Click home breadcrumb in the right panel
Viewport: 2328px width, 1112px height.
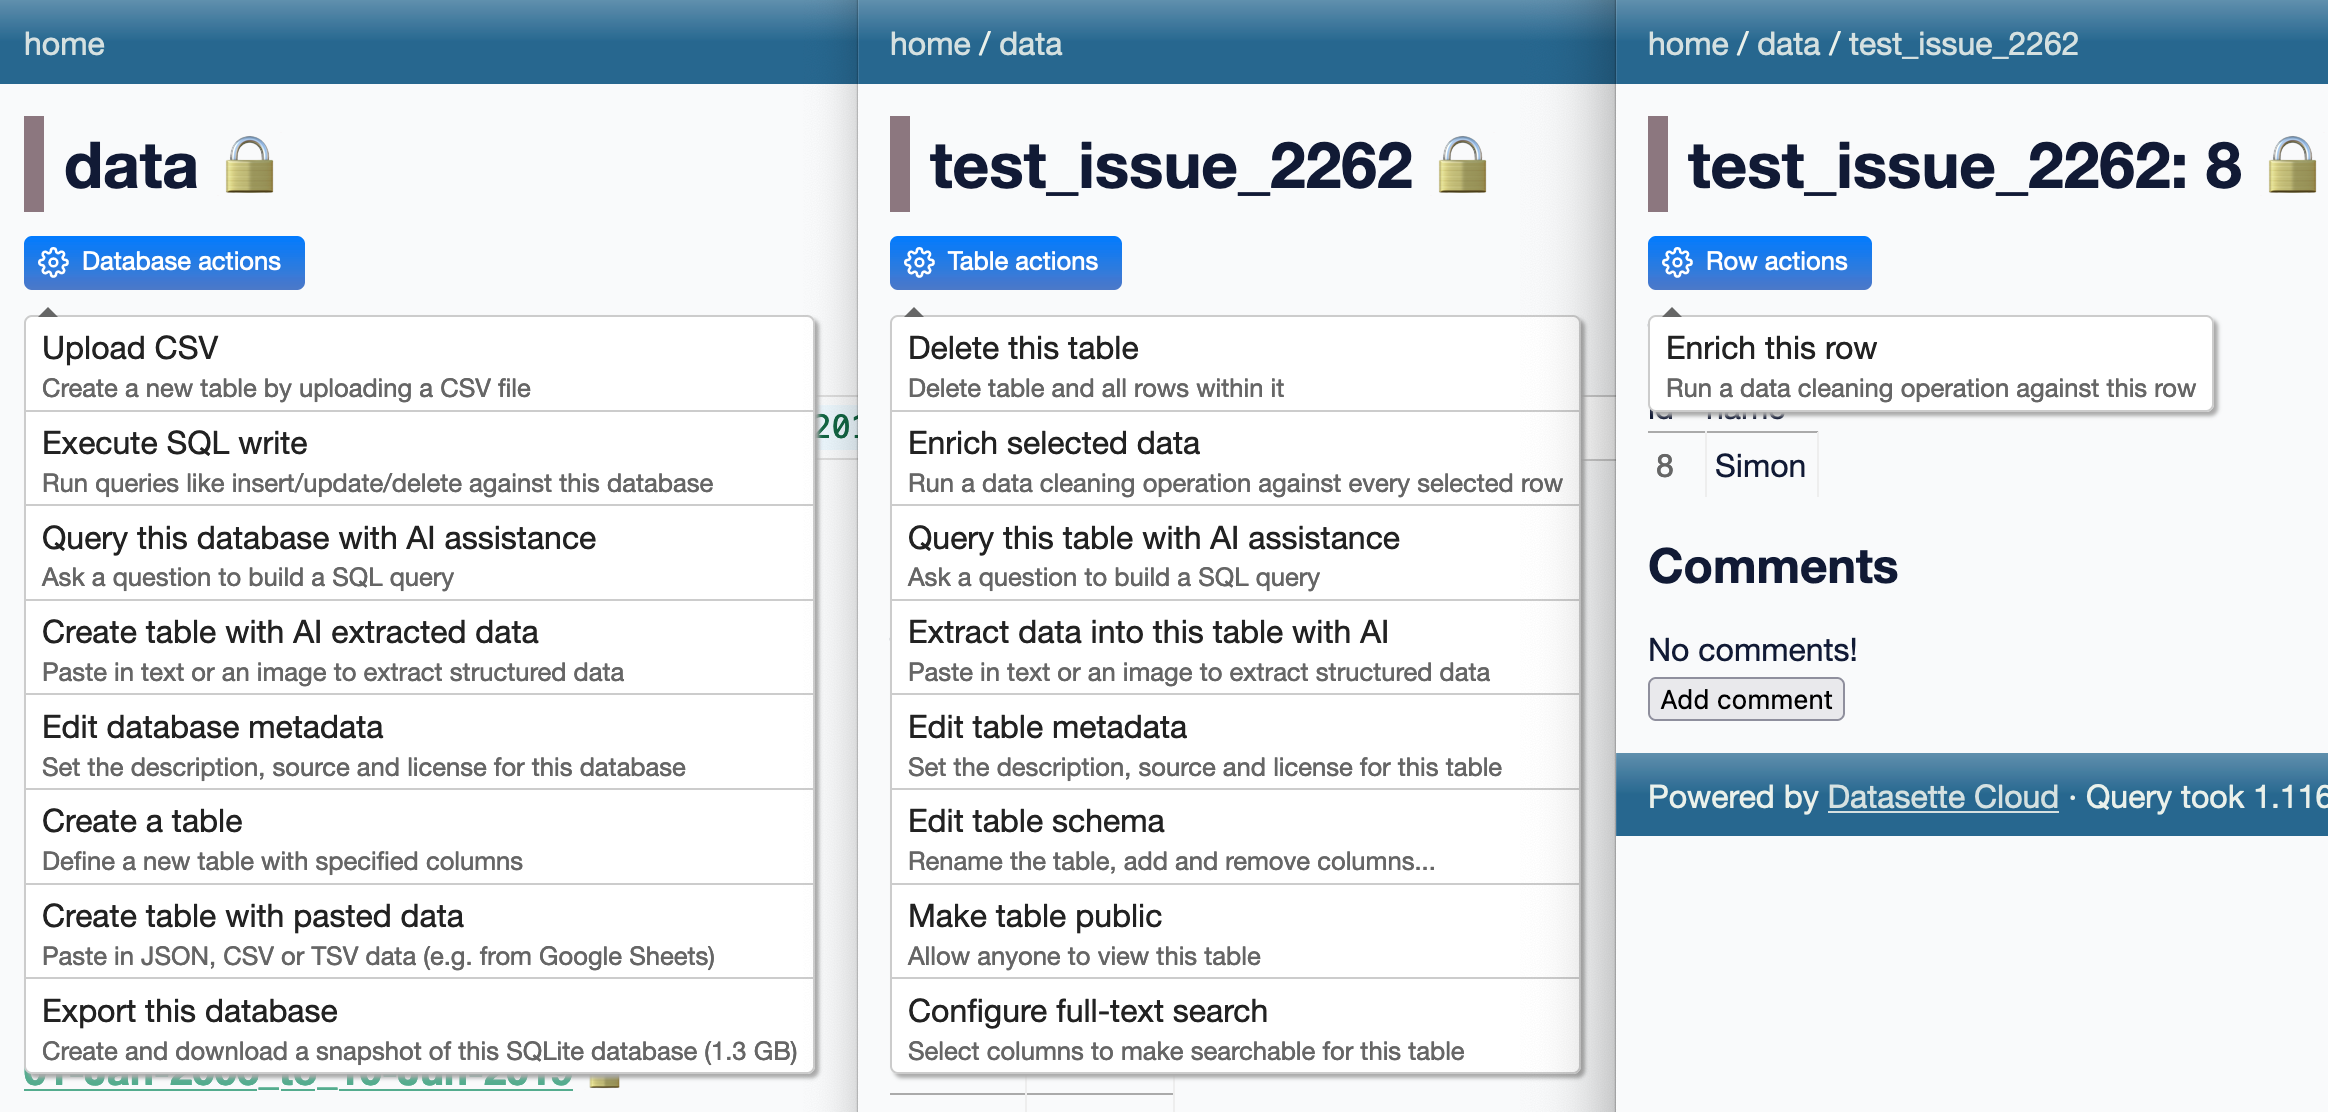coord(1688,44)
